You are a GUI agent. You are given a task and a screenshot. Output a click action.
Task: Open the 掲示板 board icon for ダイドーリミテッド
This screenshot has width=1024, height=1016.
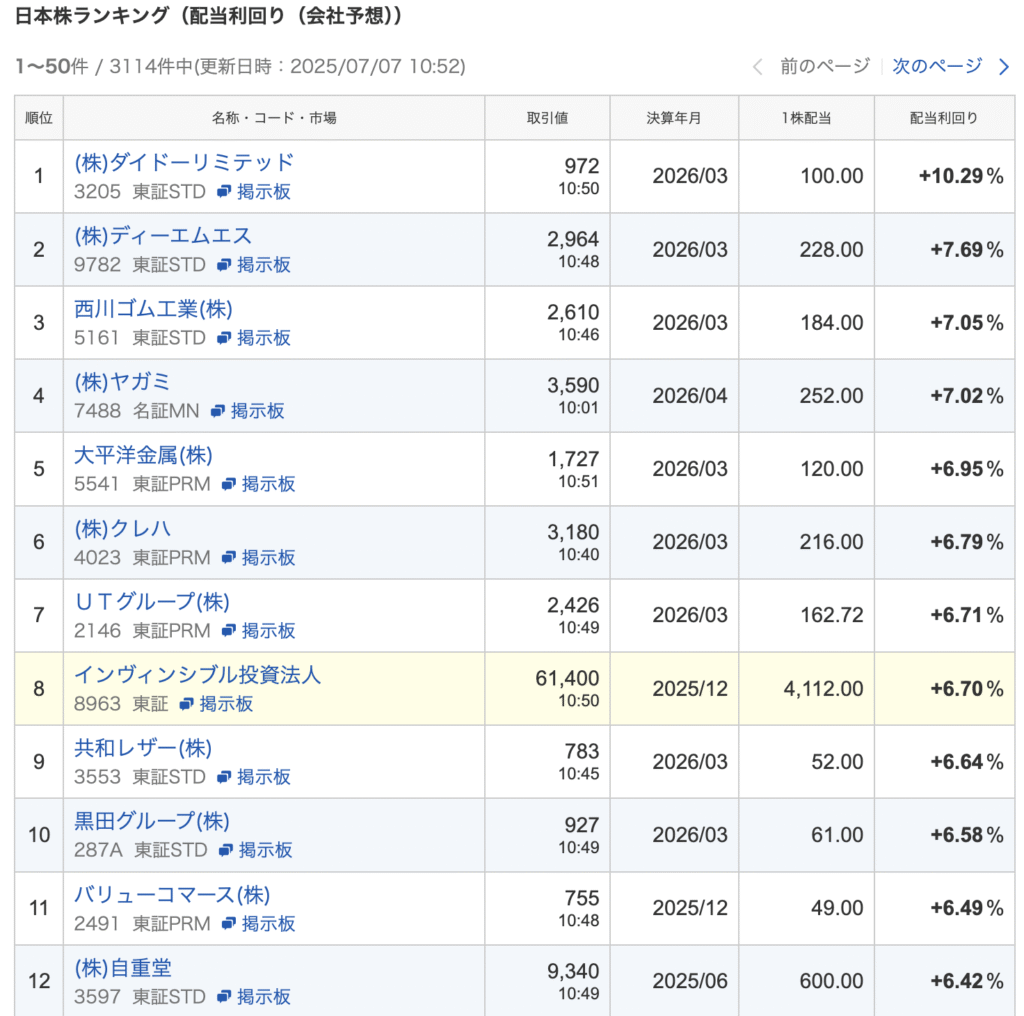pos(224,191)
